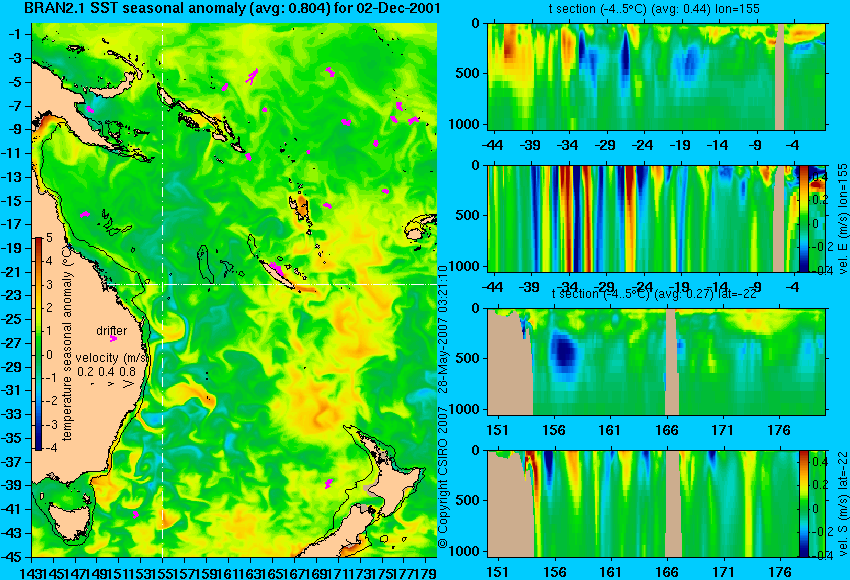Click the 't section ... lat=-22' panel title

[x=654, y=293]
